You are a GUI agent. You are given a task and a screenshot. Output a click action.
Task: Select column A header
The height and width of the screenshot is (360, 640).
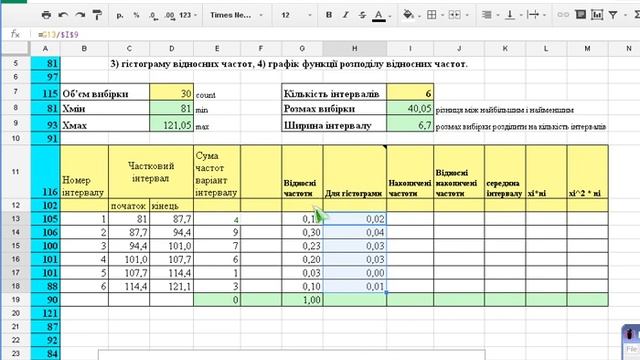(x=45, y=49)
